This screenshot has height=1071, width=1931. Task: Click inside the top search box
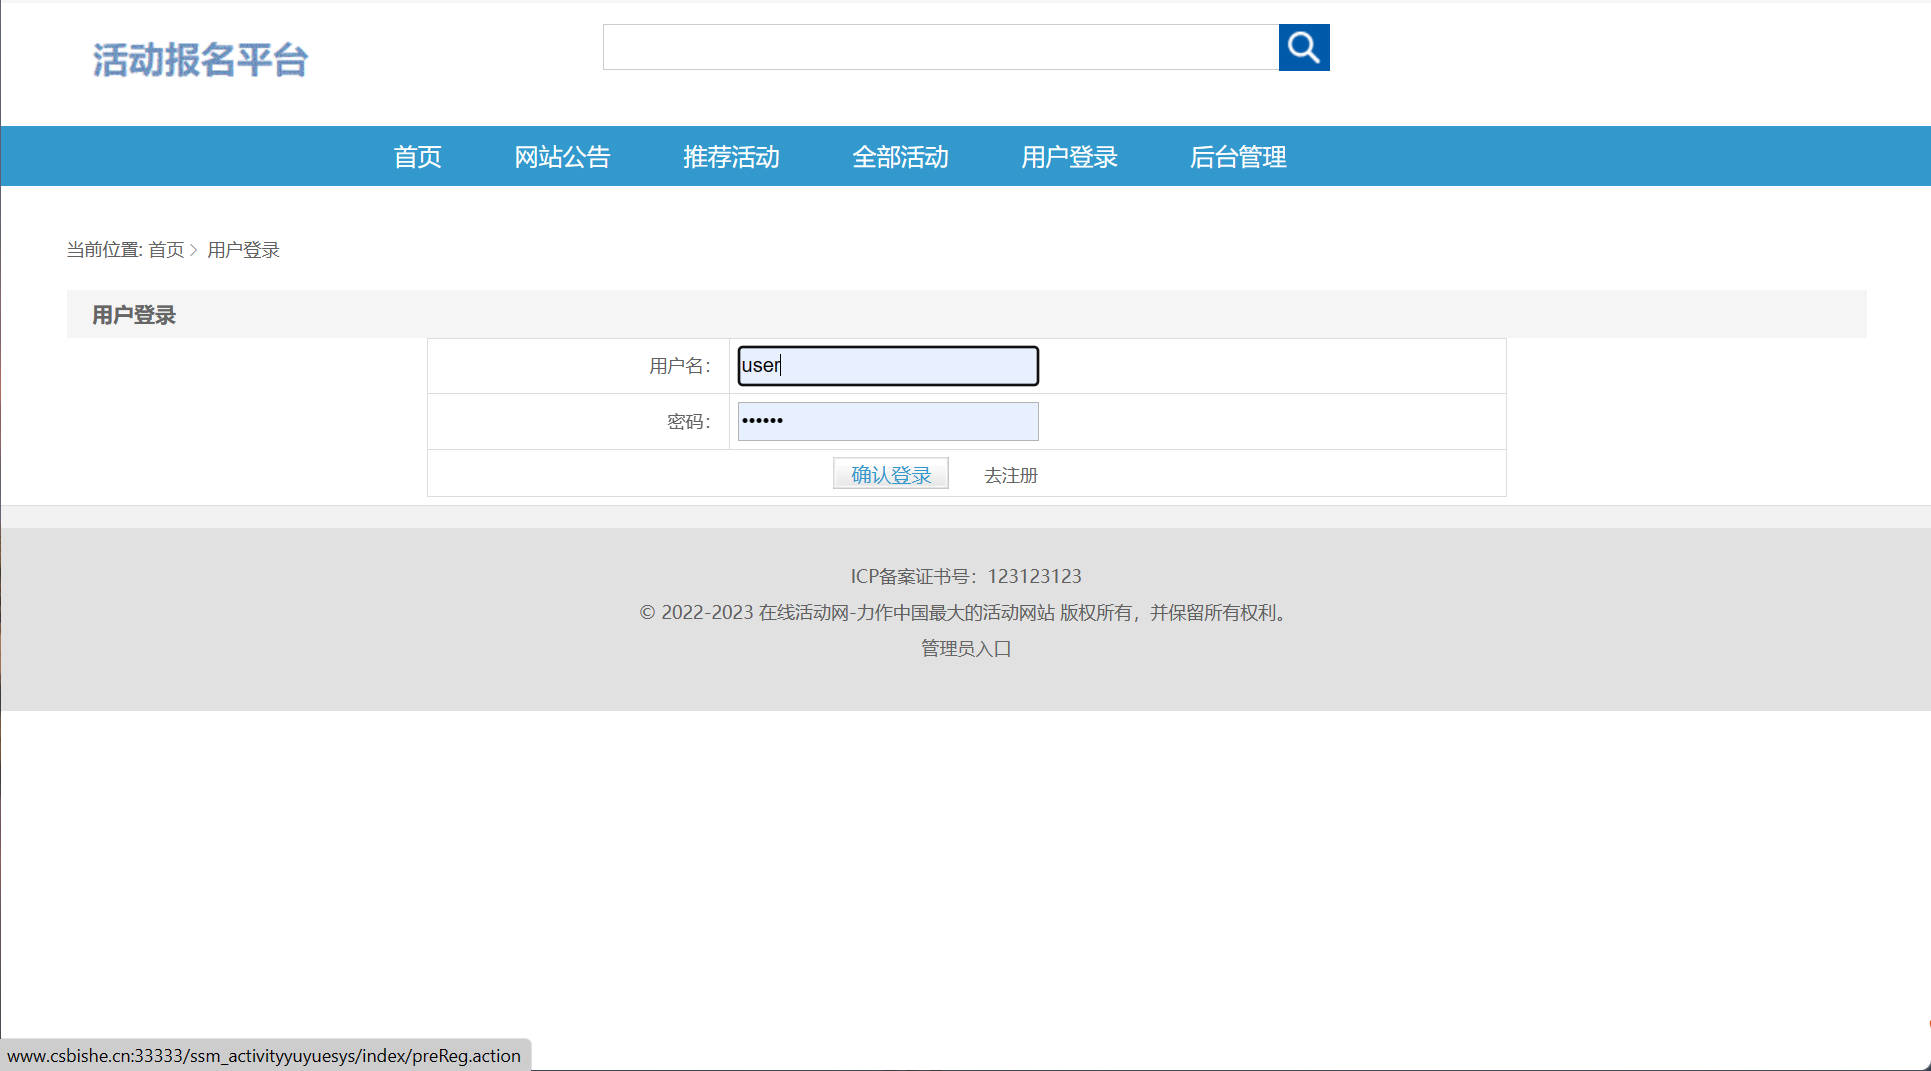point(940,46)
